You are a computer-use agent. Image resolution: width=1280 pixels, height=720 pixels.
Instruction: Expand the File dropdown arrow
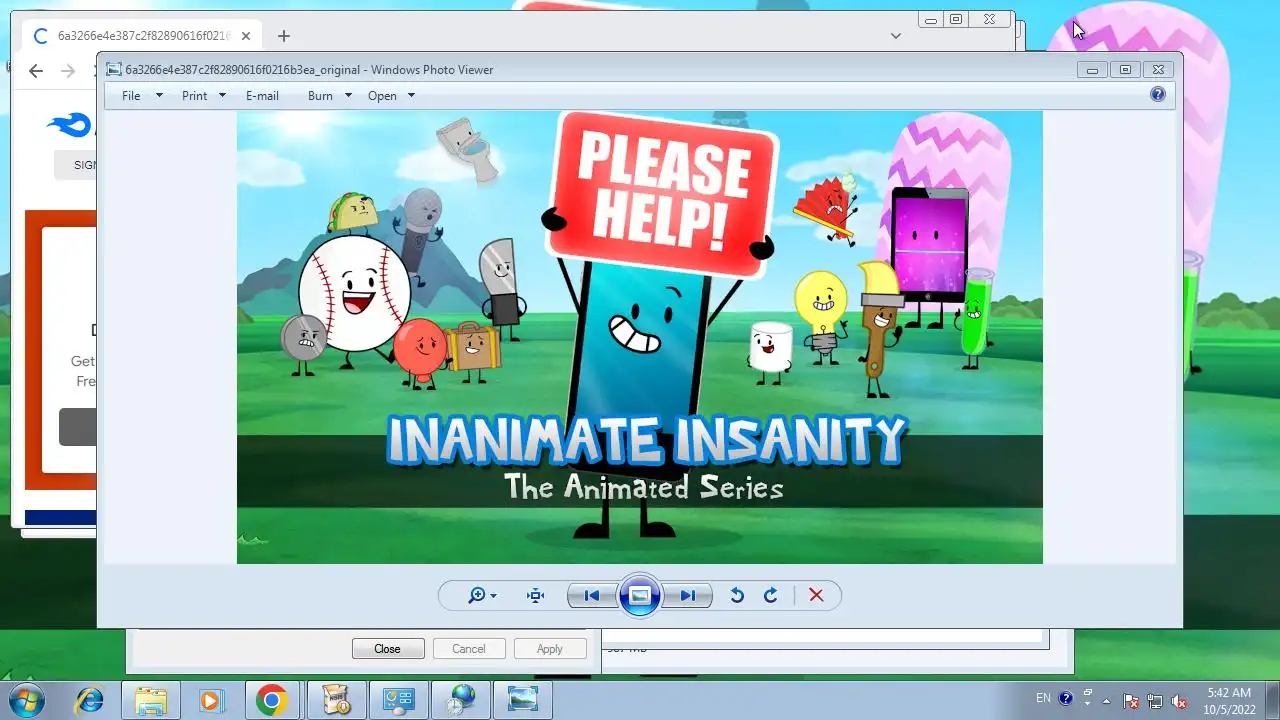pyautogui.click(x=159, y=96)
